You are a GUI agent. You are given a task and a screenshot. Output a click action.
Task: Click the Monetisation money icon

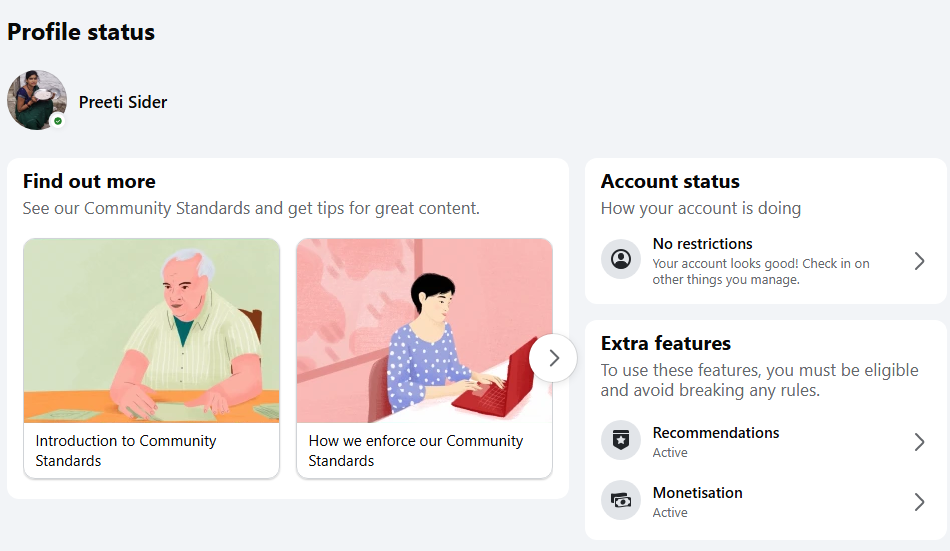[x=620, y=500]
